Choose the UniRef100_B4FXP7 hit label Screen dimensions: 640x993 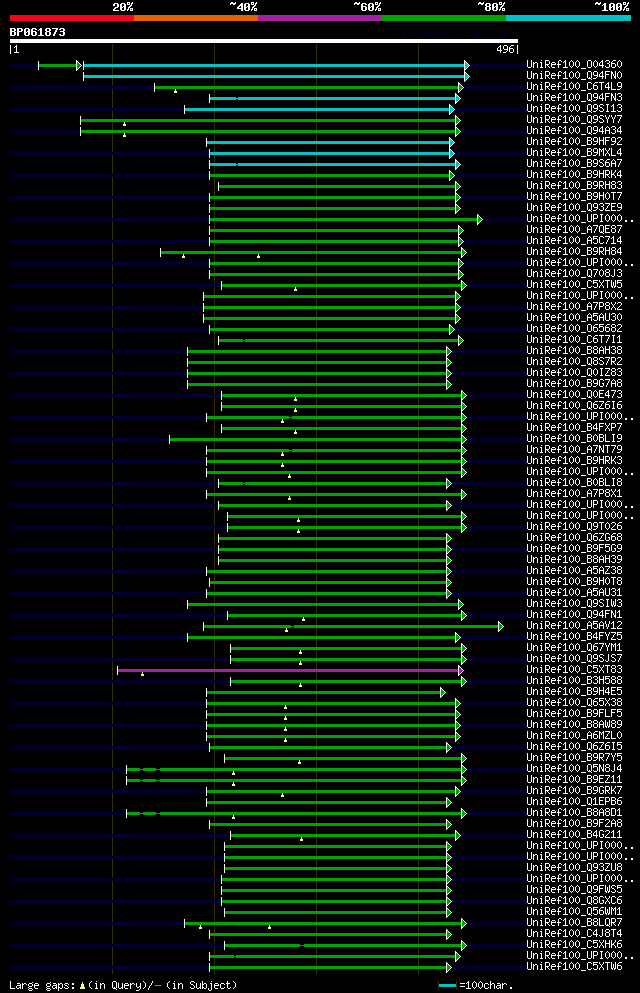(x=574, y=427)
